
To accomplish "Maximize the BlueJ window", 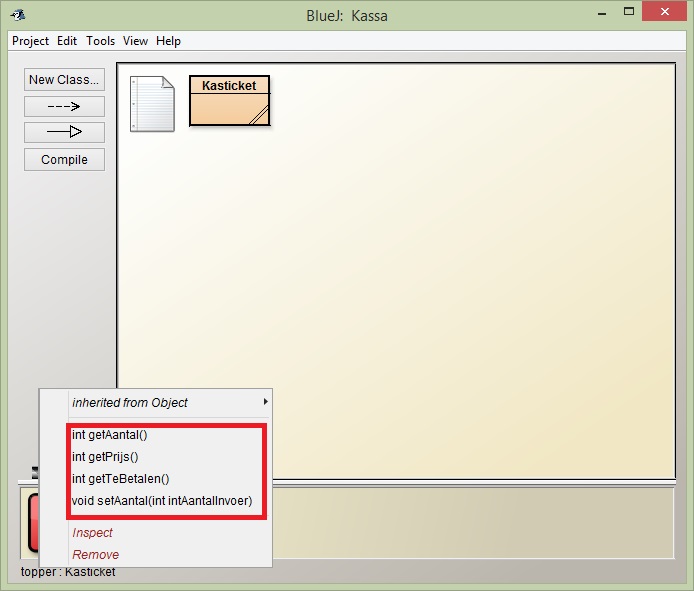I will 629,12.
